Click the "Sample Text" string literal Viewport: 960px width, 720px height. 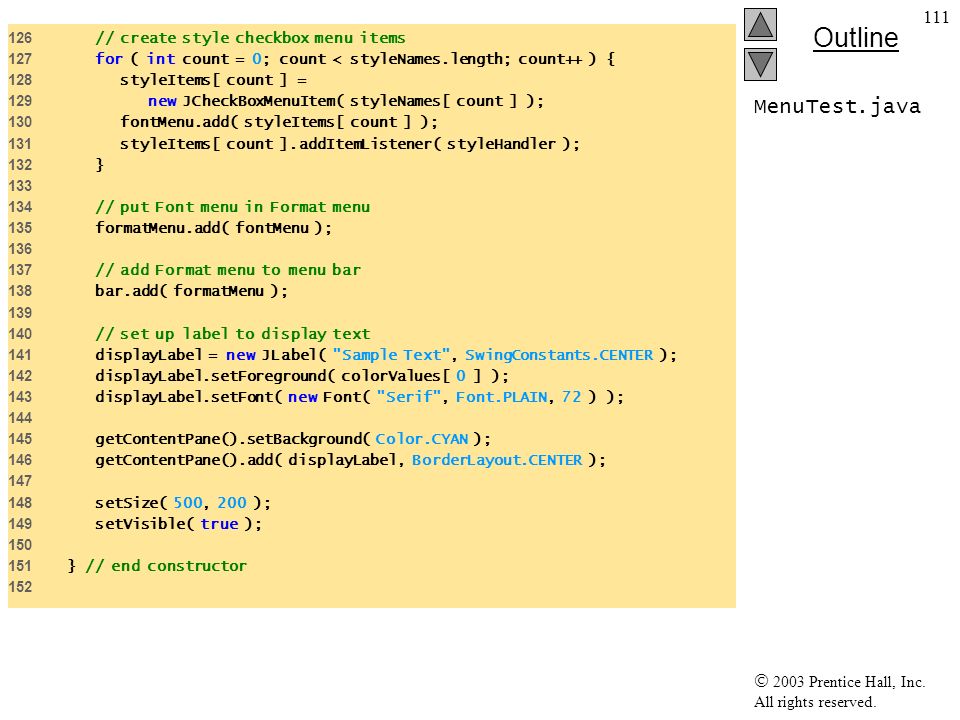[392, 355]
